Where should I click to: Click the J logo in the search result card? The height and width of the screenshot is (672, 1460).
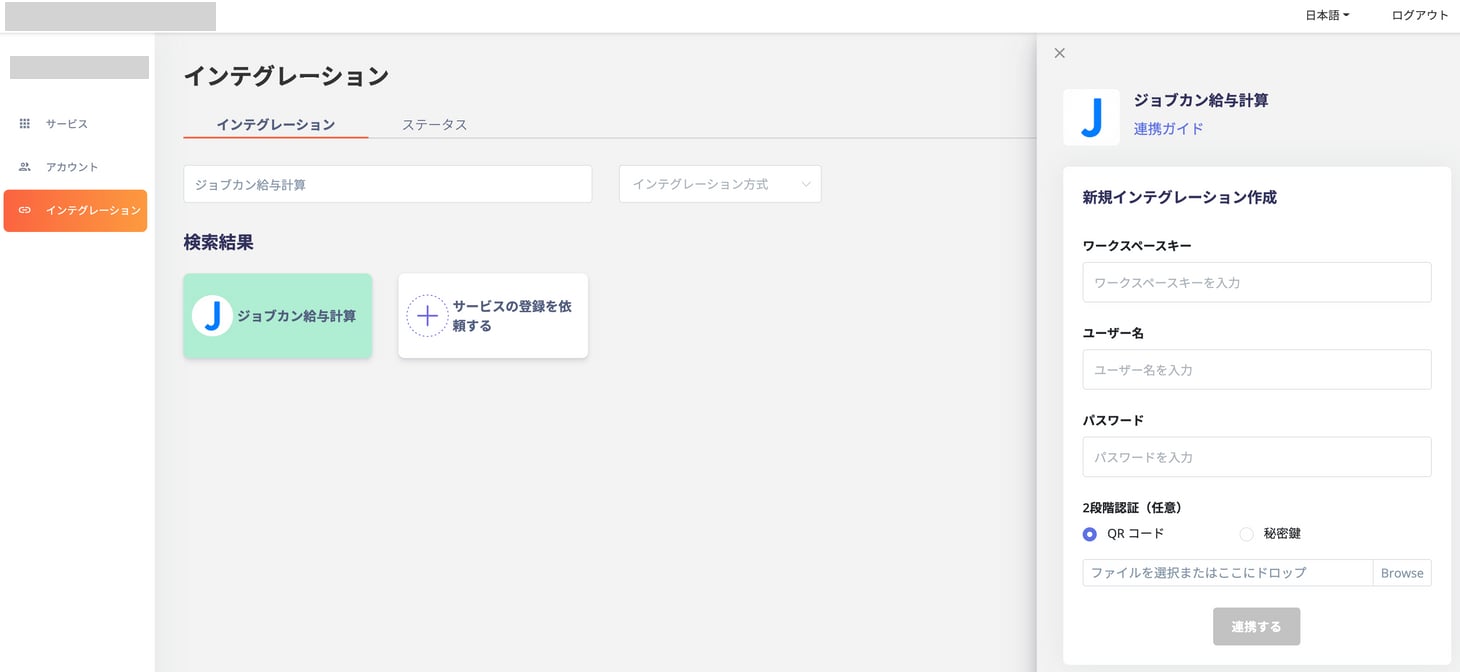click(x=212, y=316)
